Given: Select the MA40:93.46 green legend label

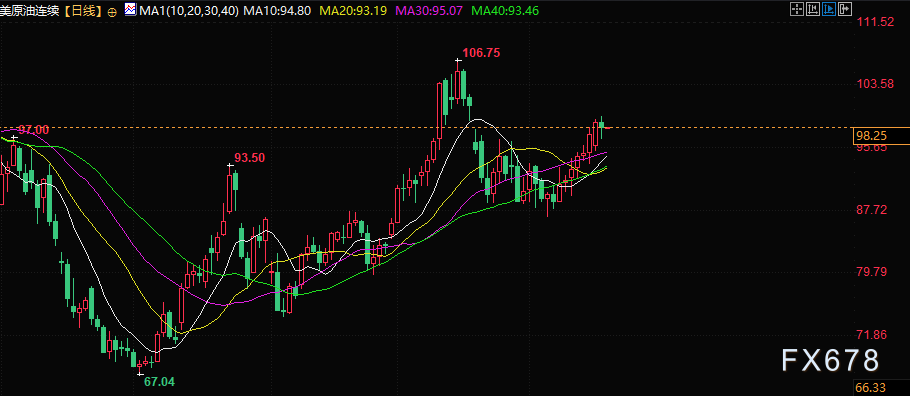Looking at the screenshot, I should tap(505, 10).
